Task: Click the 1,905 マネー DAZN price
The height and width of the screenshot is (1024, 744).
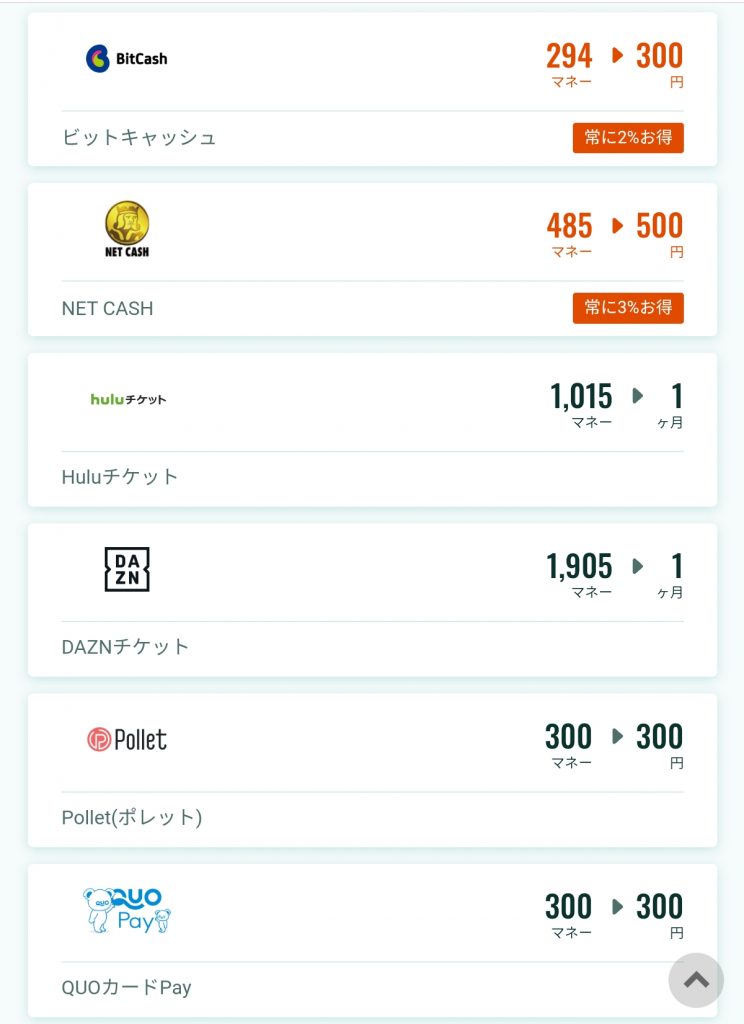Action: pos(579,575)
